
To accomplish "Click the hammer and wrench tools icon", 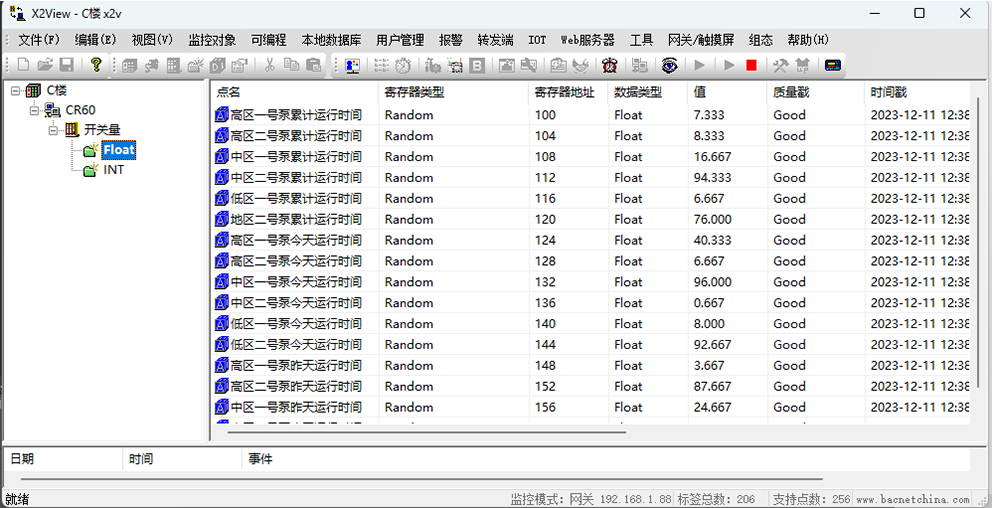I will coord(781,65).
